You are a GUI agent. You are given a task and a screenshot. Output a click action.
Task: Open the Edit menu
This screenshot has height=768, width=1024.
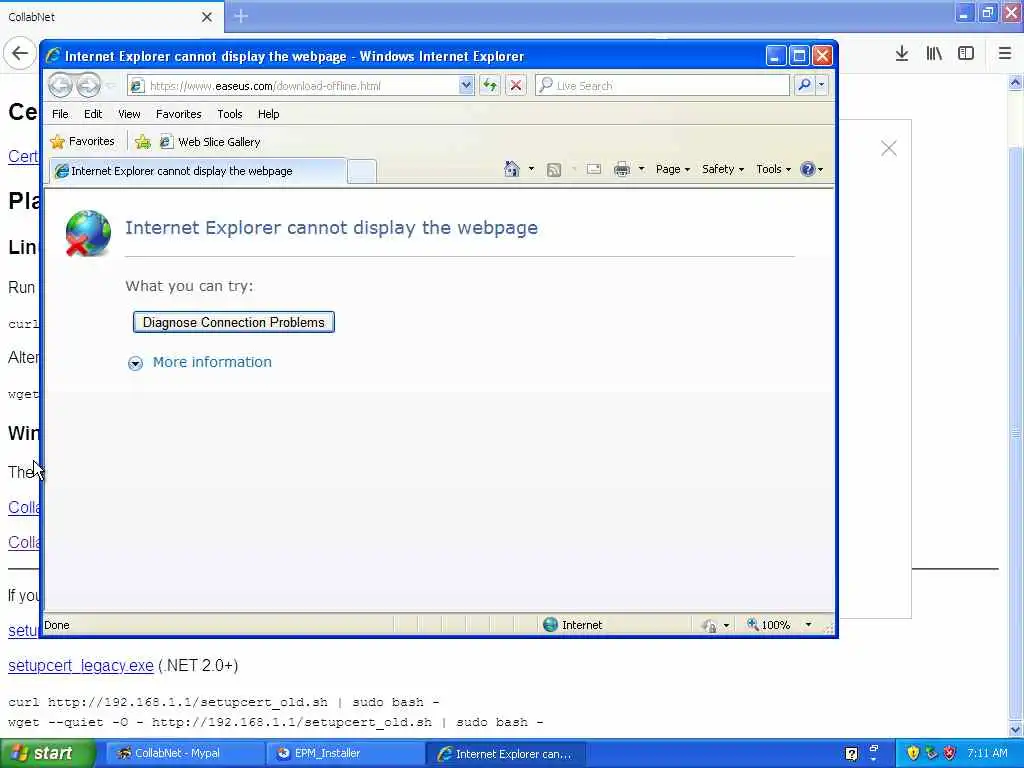[93, 114]
